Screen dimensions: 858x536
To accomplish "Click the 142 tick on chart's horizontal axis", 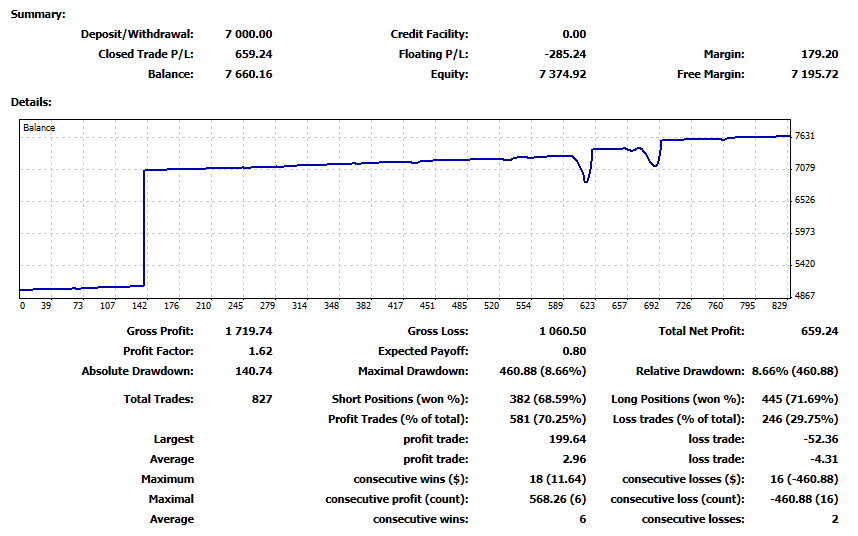I will (x=142, y=306).
